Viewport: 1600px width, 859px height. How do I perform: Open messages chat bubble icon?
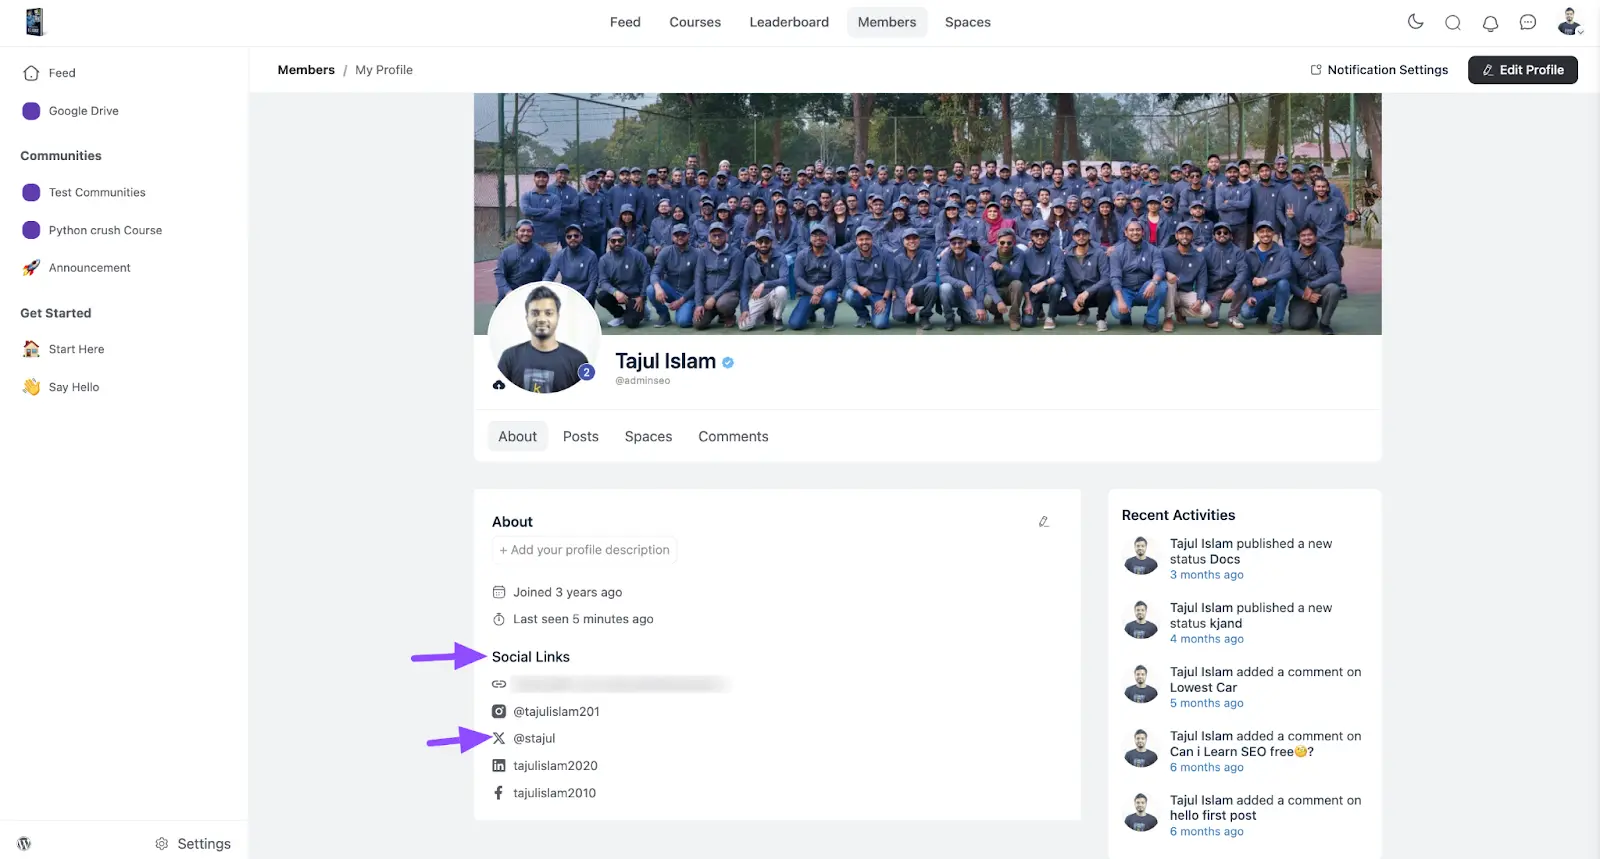tap(1528, 23)
